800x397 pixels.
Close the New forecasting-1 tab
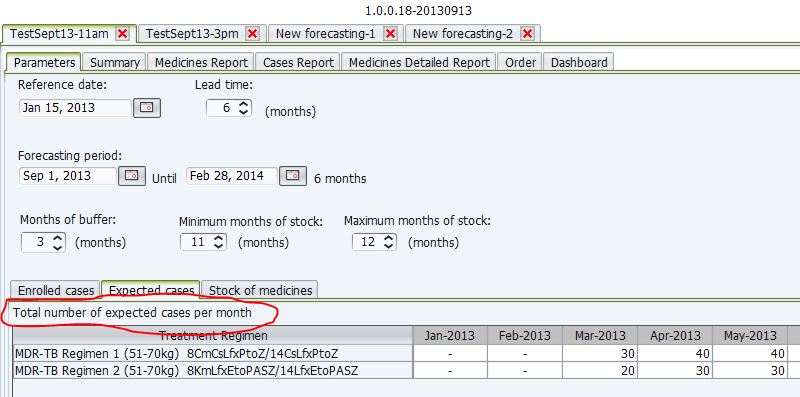(x=390, y=34)
